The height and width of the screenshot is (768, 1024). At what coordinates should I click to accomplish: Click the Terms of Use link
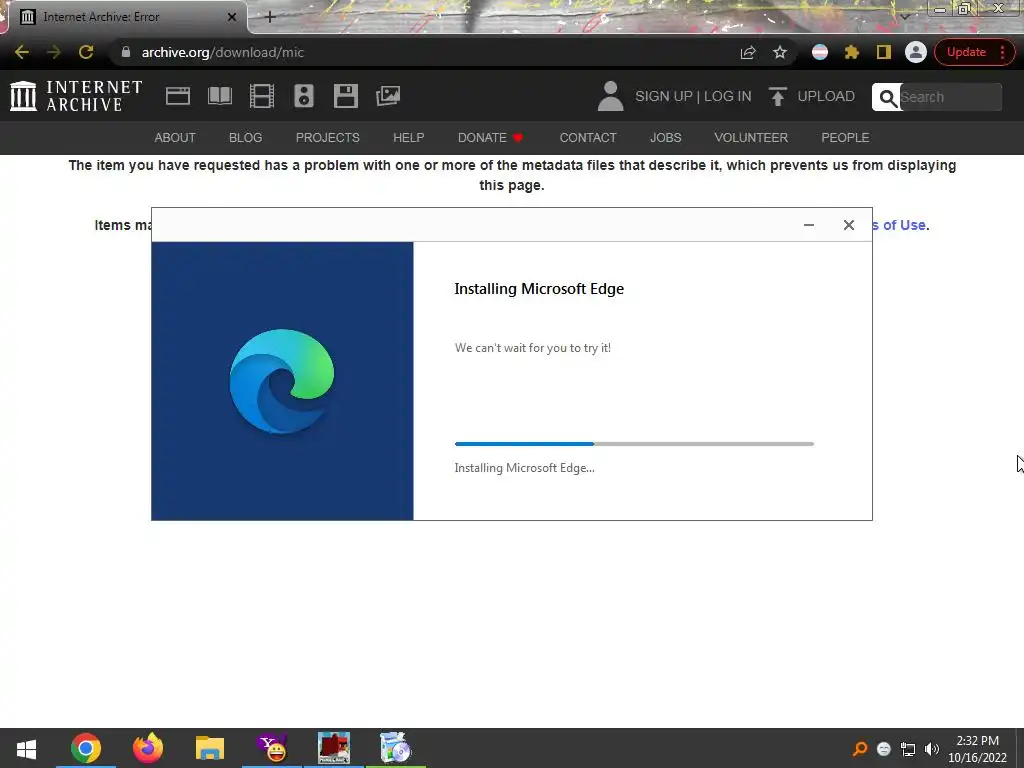[900, 225]
